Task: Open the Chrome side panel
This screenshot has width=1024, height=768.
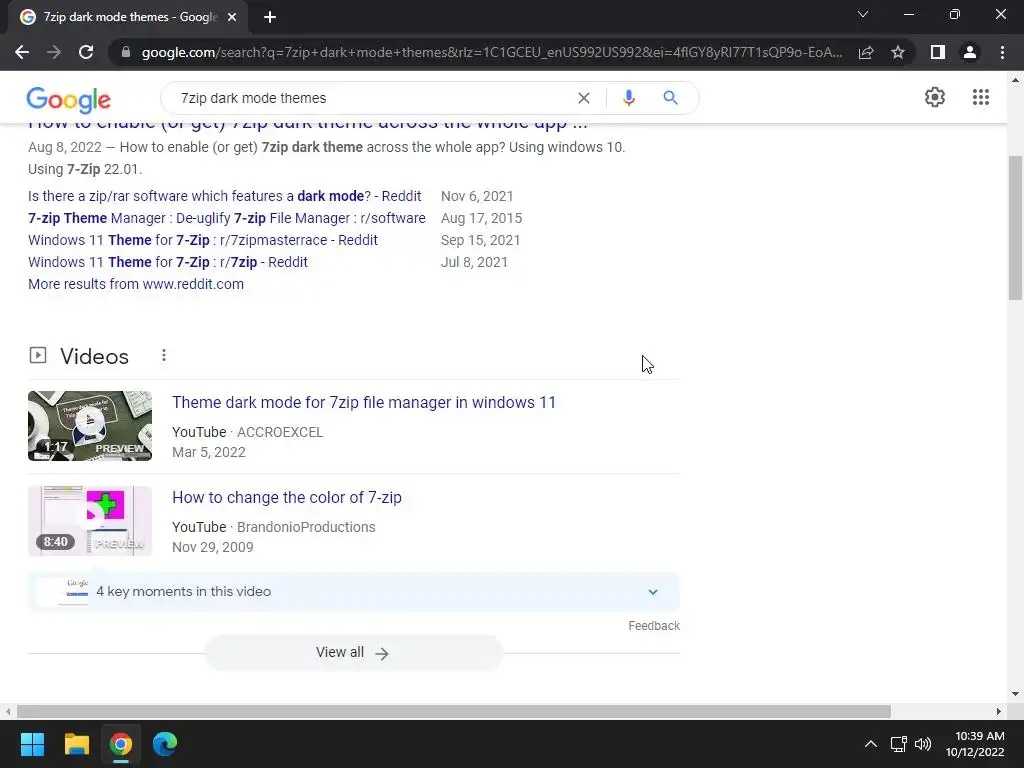Action: click(938, 52)
